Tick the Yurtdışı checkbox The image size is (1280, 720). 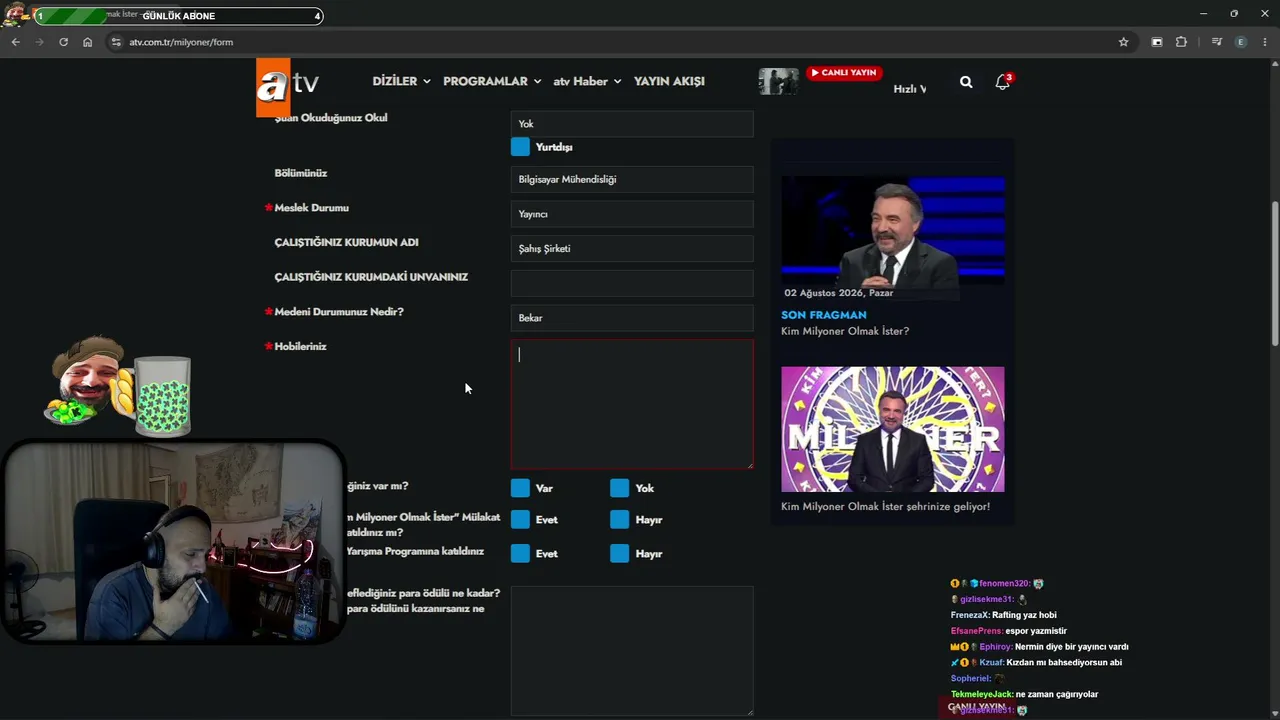520,147
